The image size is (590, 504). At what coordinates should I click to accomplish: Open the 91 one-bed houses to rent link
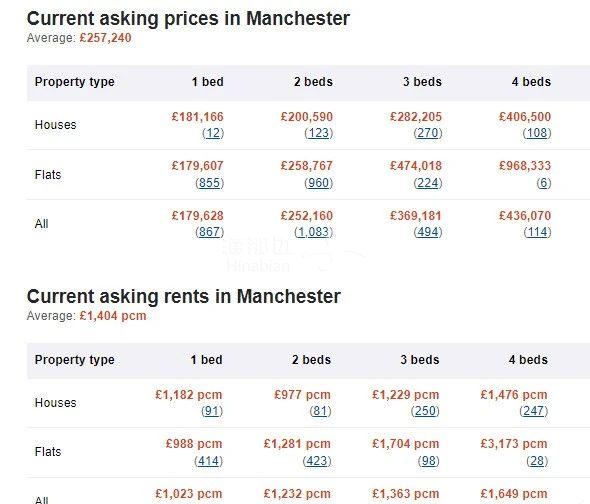(212, 411)
